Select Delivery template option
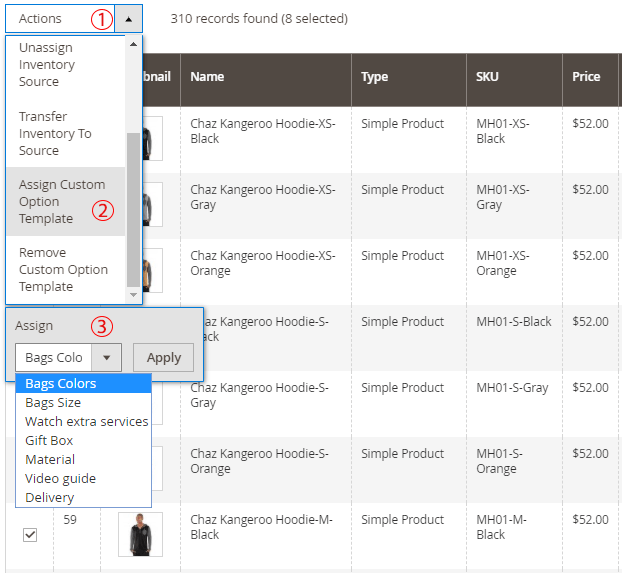622x573 pixels. pos(50,497)
